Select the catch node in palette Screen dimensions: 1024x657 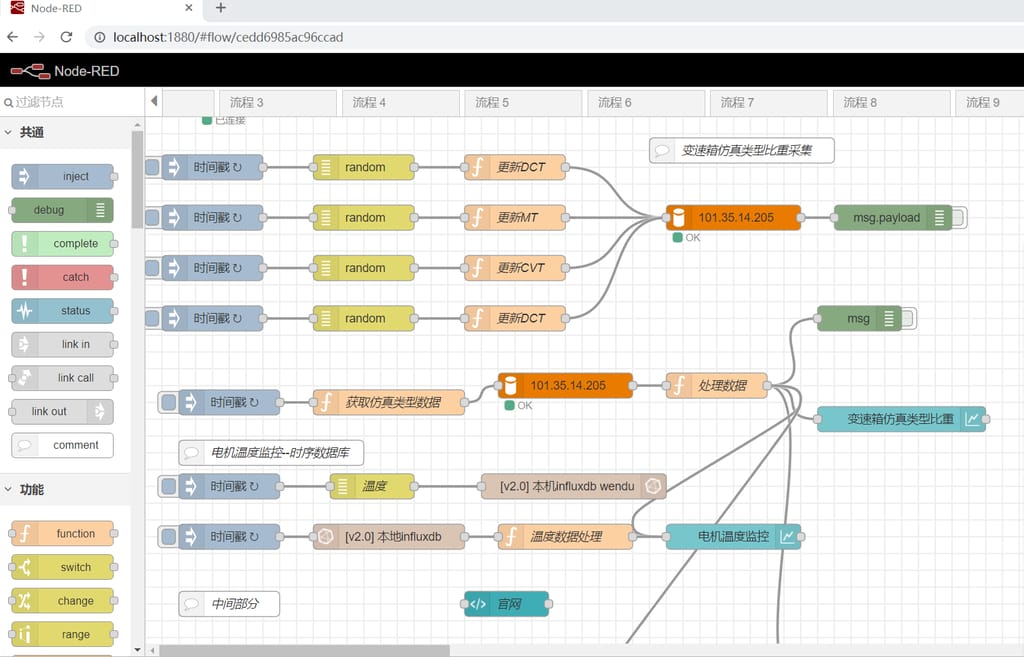(63, 277)
